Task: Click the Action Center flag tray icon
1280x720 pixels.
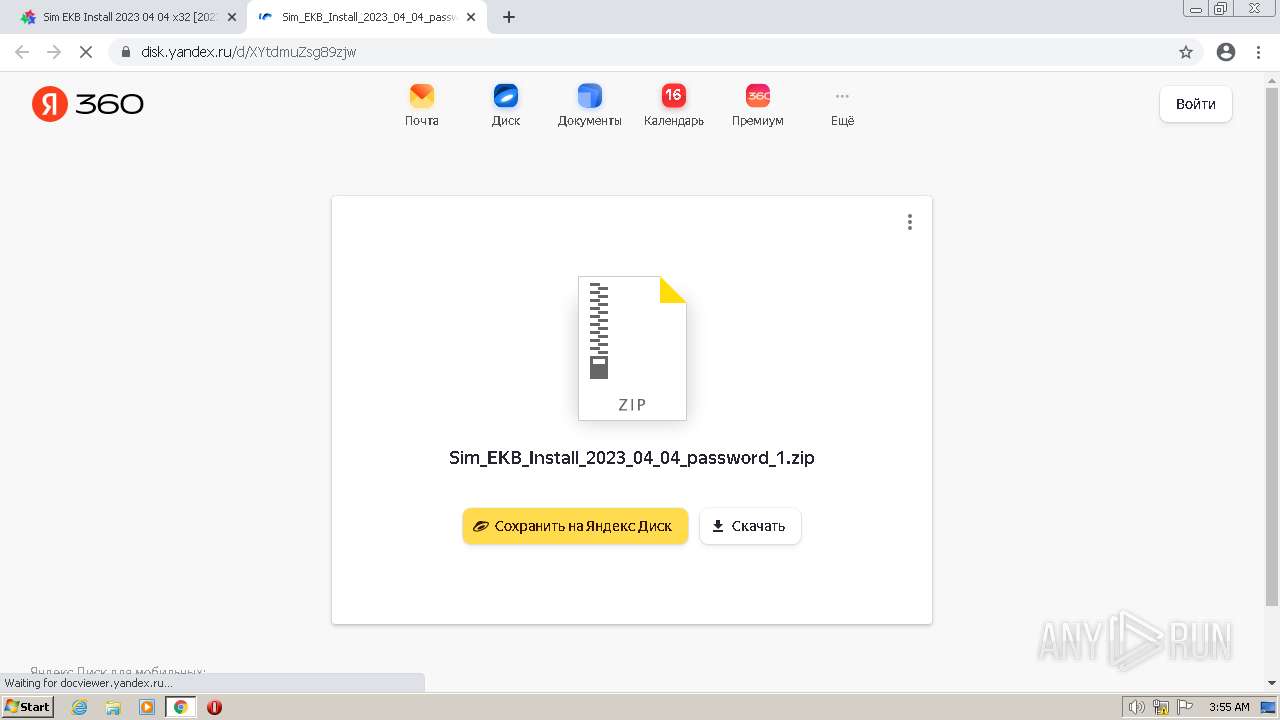Action: click(1184, 707)
